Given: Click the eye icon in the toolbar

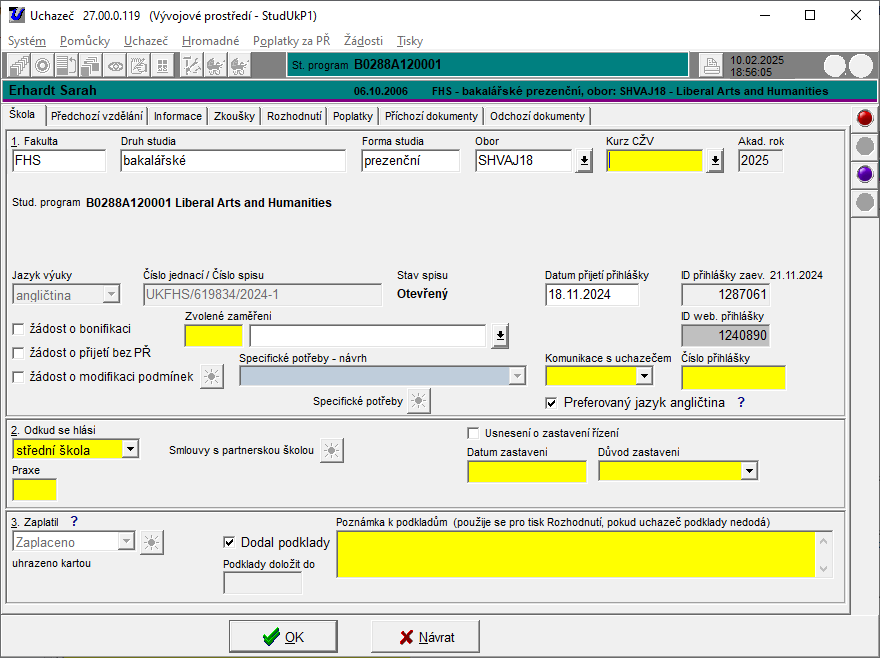Looking at the screenshot, I should pos(116,66).
